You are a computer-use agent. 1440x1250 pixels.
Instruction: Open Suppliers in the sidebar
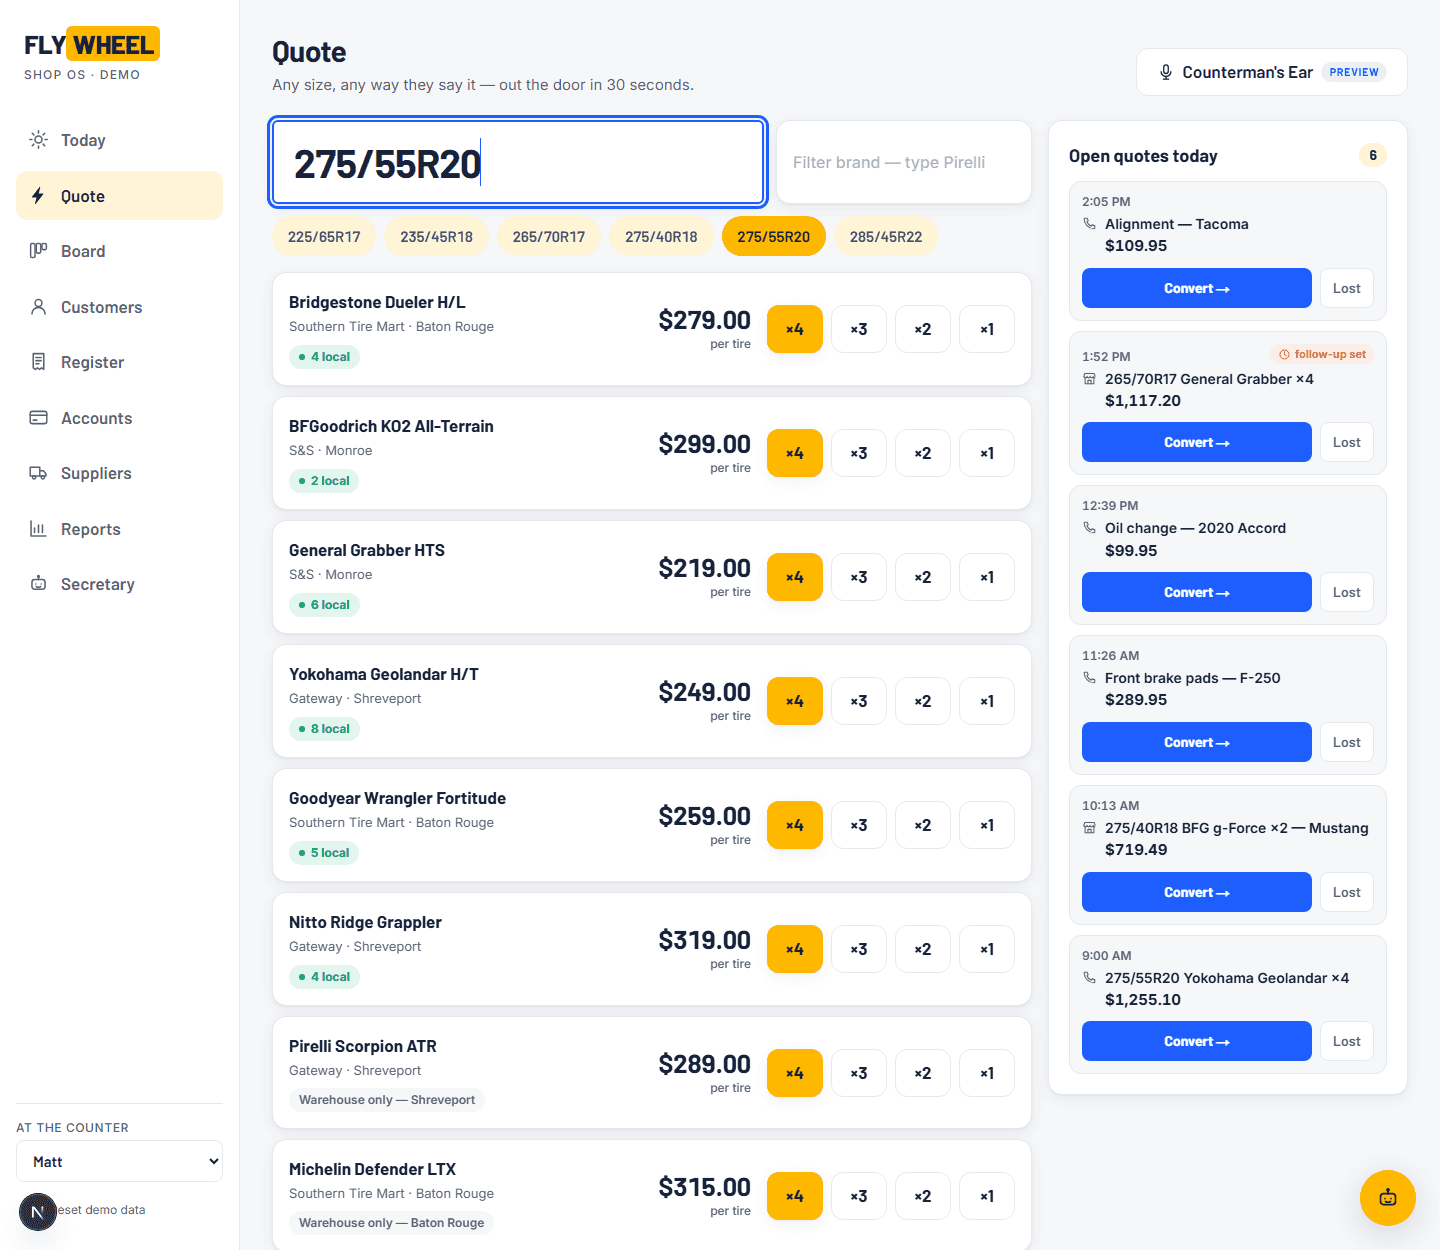click(119, 473)
